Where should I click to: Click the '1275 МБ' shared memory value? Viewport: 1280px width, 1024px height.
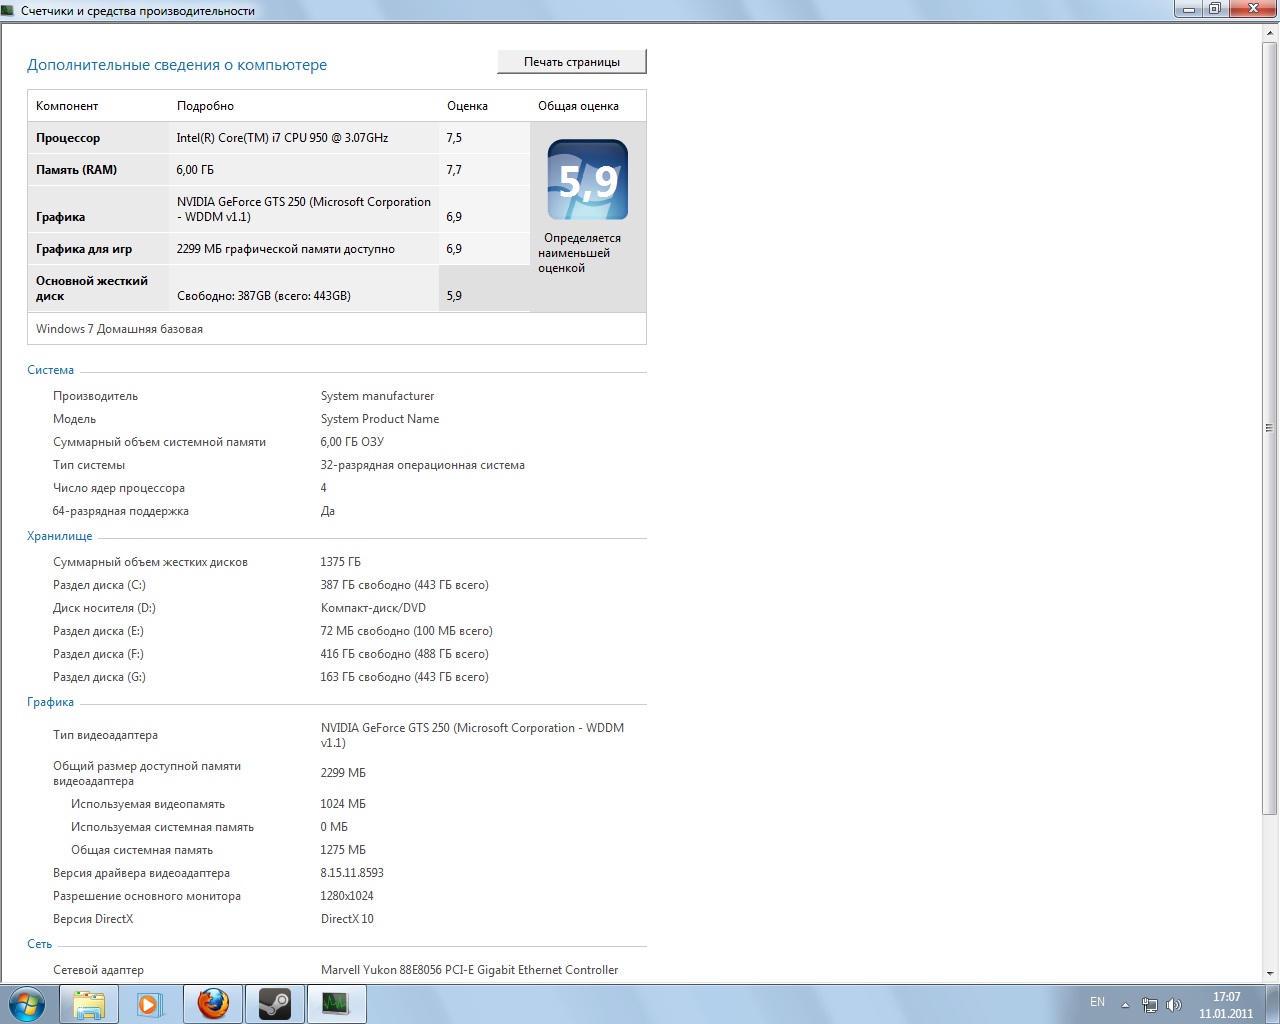[343, 850]
